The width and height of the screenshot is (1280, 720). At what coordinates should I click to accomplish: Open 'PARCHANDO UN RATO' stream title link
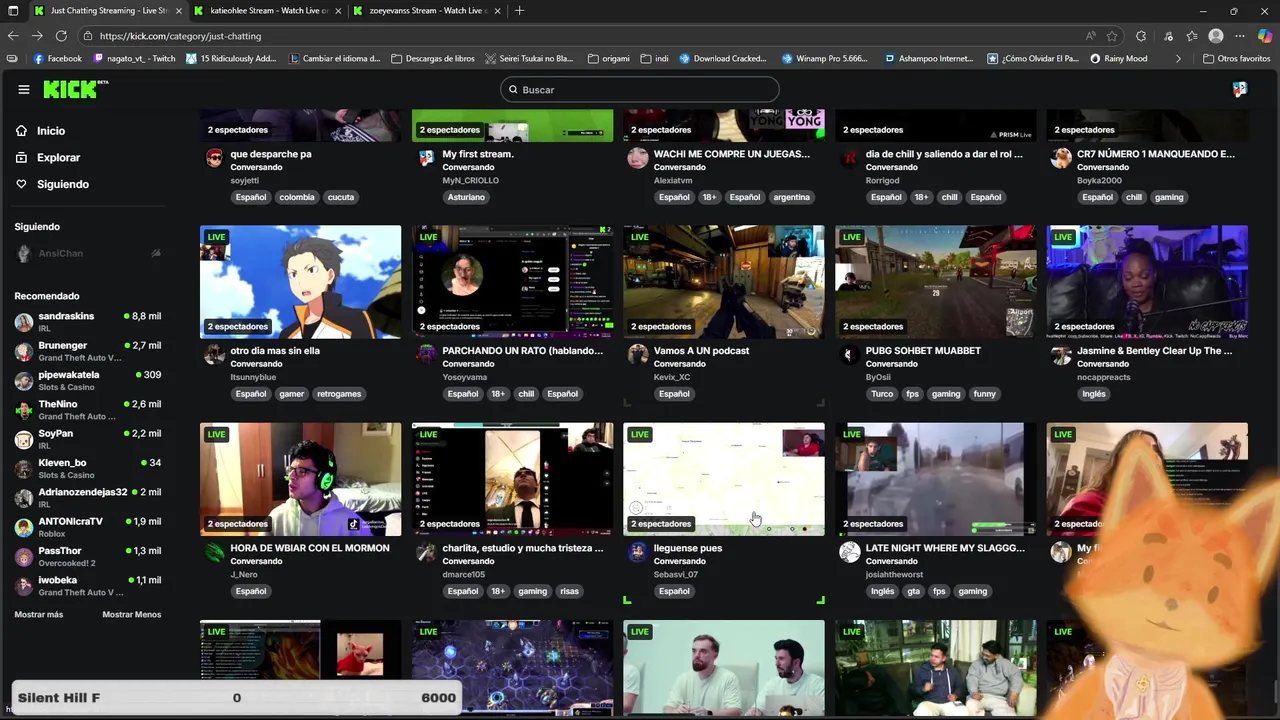coord(522,351)
